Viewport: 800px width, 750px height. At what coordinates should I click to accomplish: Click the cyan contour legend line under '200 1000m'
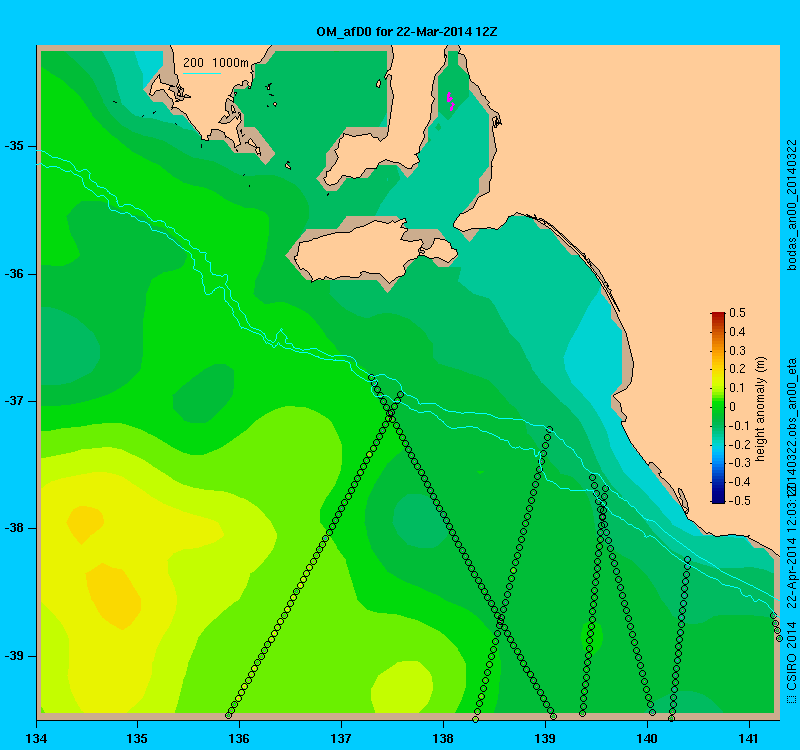202,73
